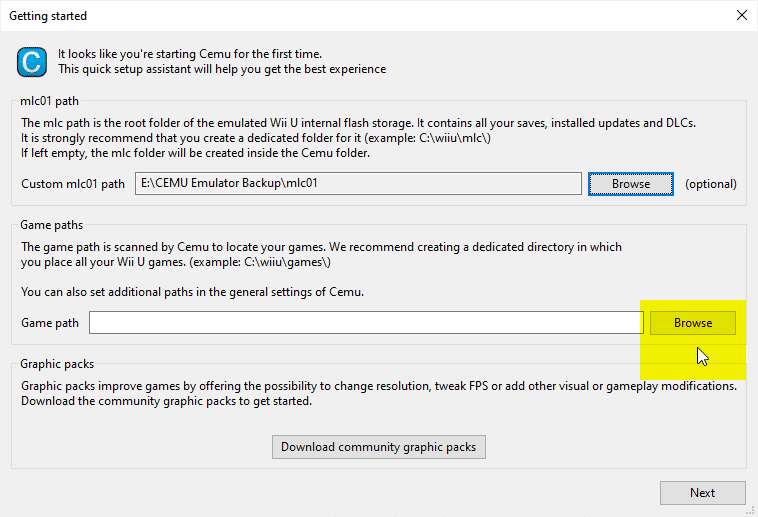The height and width of the screenshot is (517, 758).
Task: Click the empty Game path input field
Action: [x=366, y=323]
